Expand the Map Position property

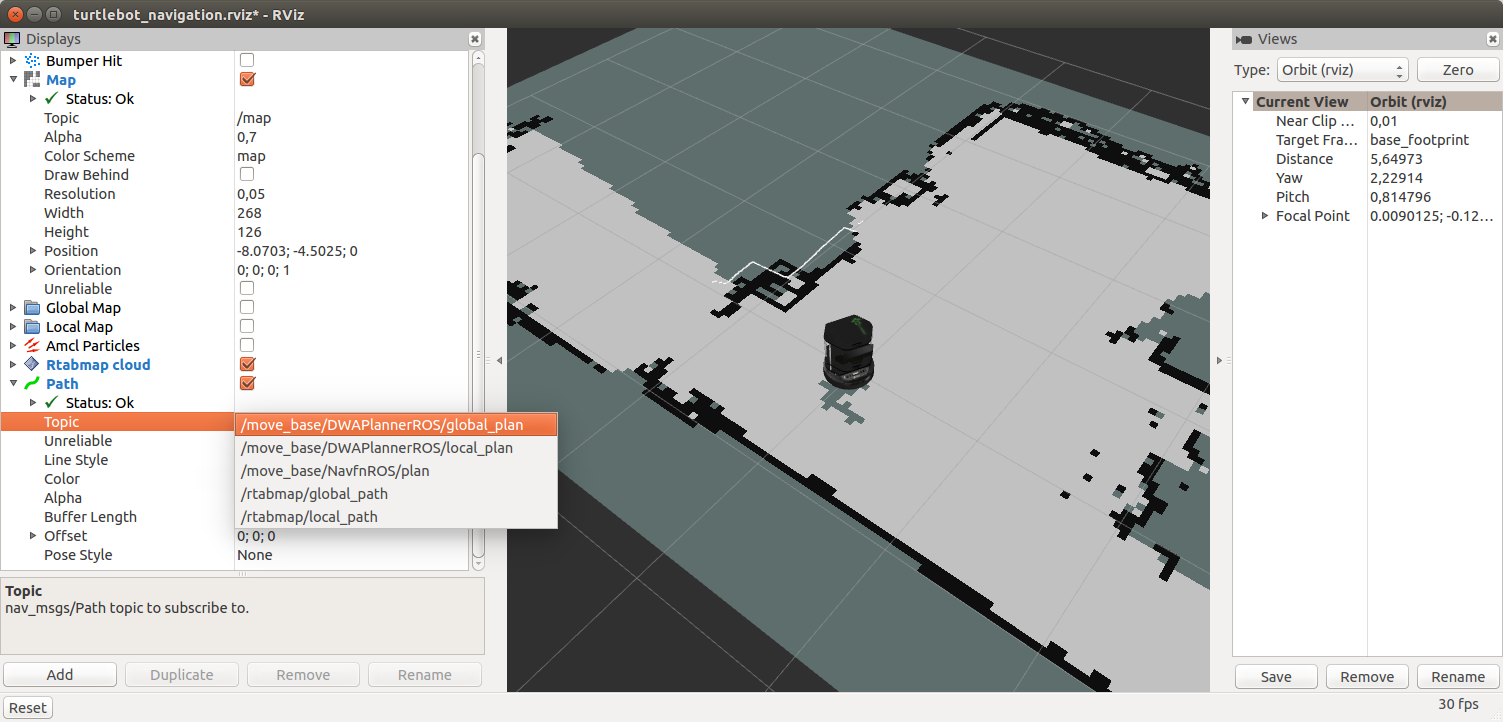[33, 251]
